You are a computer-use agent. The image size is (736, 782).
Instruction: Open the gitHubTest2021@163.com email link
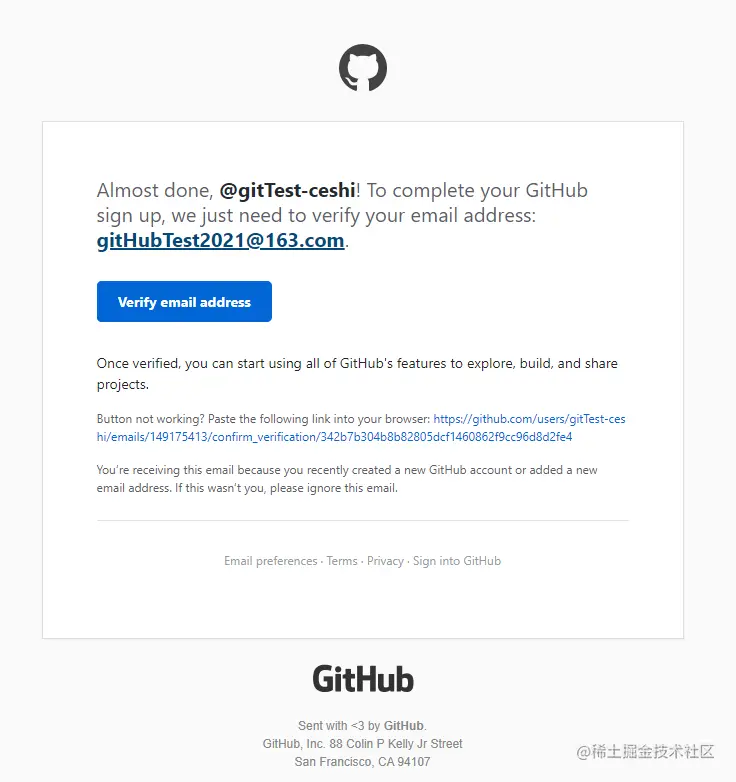coord(220,240)
